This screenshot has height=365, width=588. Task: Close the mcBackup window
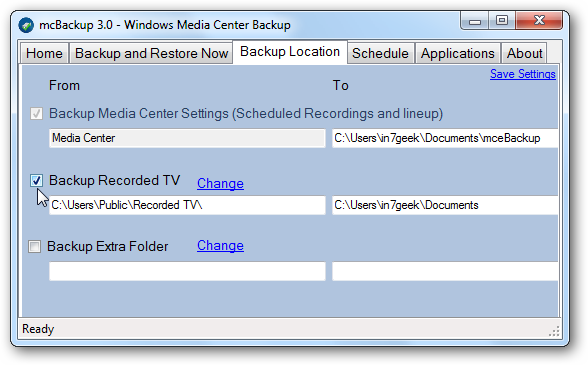pos(539,21)
